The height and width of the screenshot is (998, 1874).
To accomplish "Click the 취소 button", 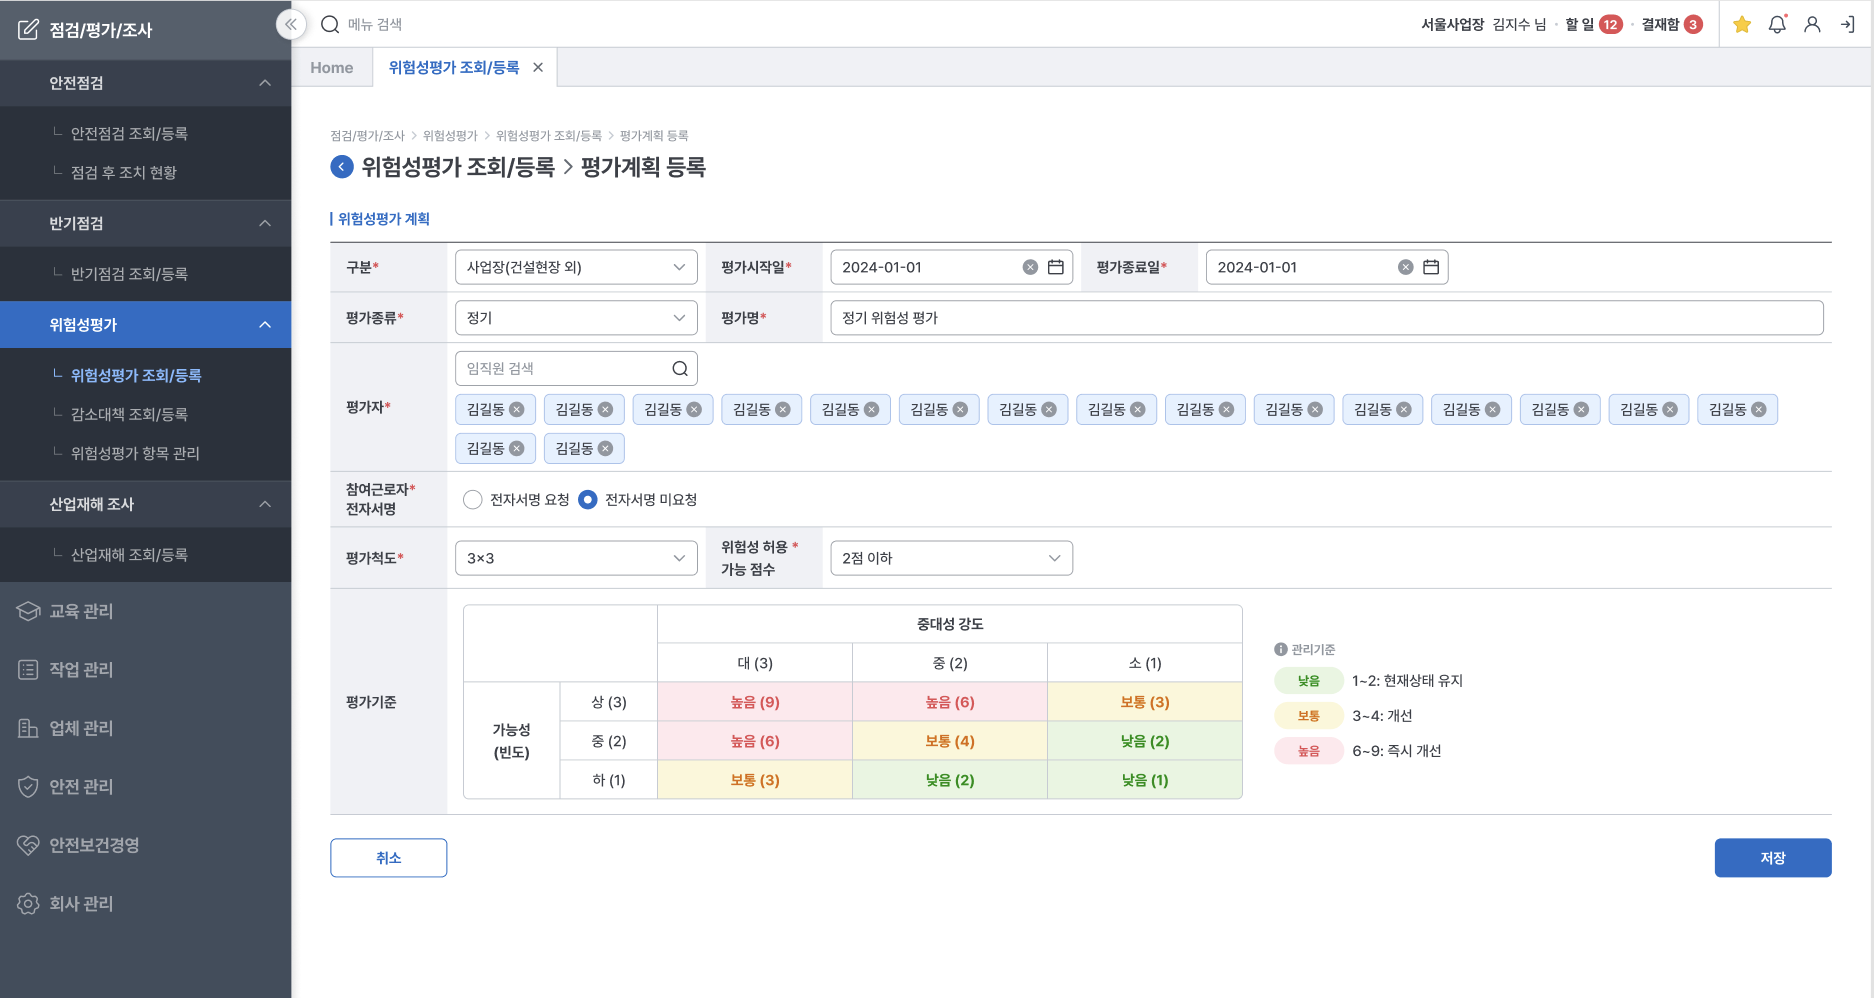I will coord(388,858).
